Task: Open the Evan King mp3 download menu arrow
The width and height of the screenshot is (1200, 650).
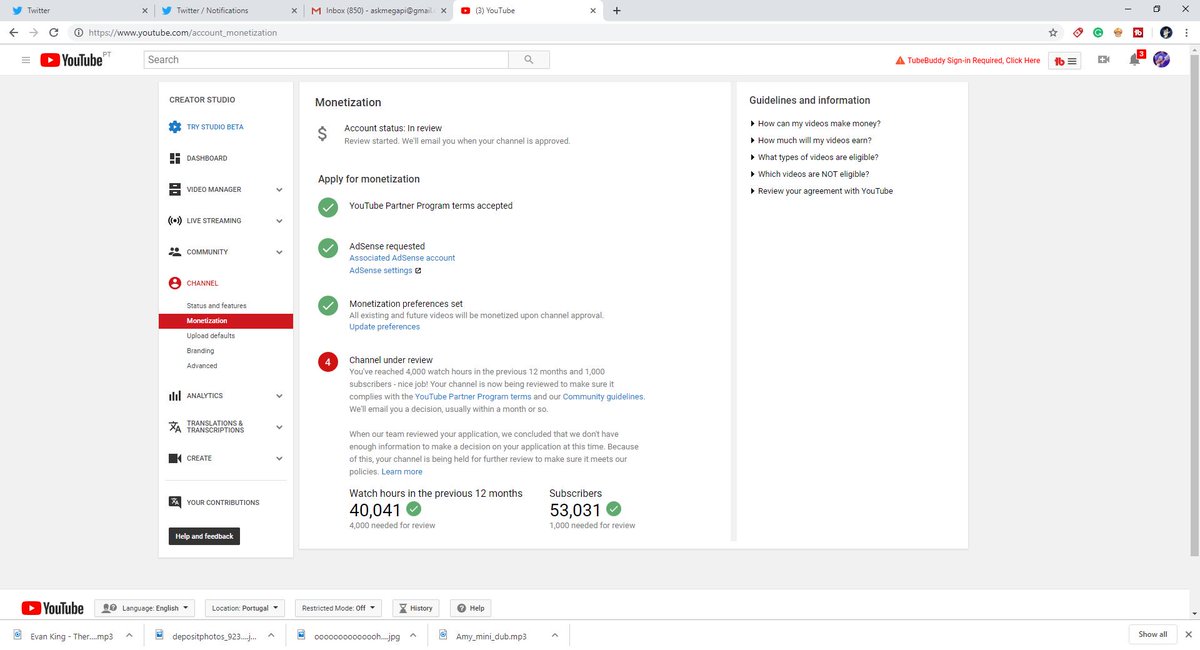Action: click(128, 635)
